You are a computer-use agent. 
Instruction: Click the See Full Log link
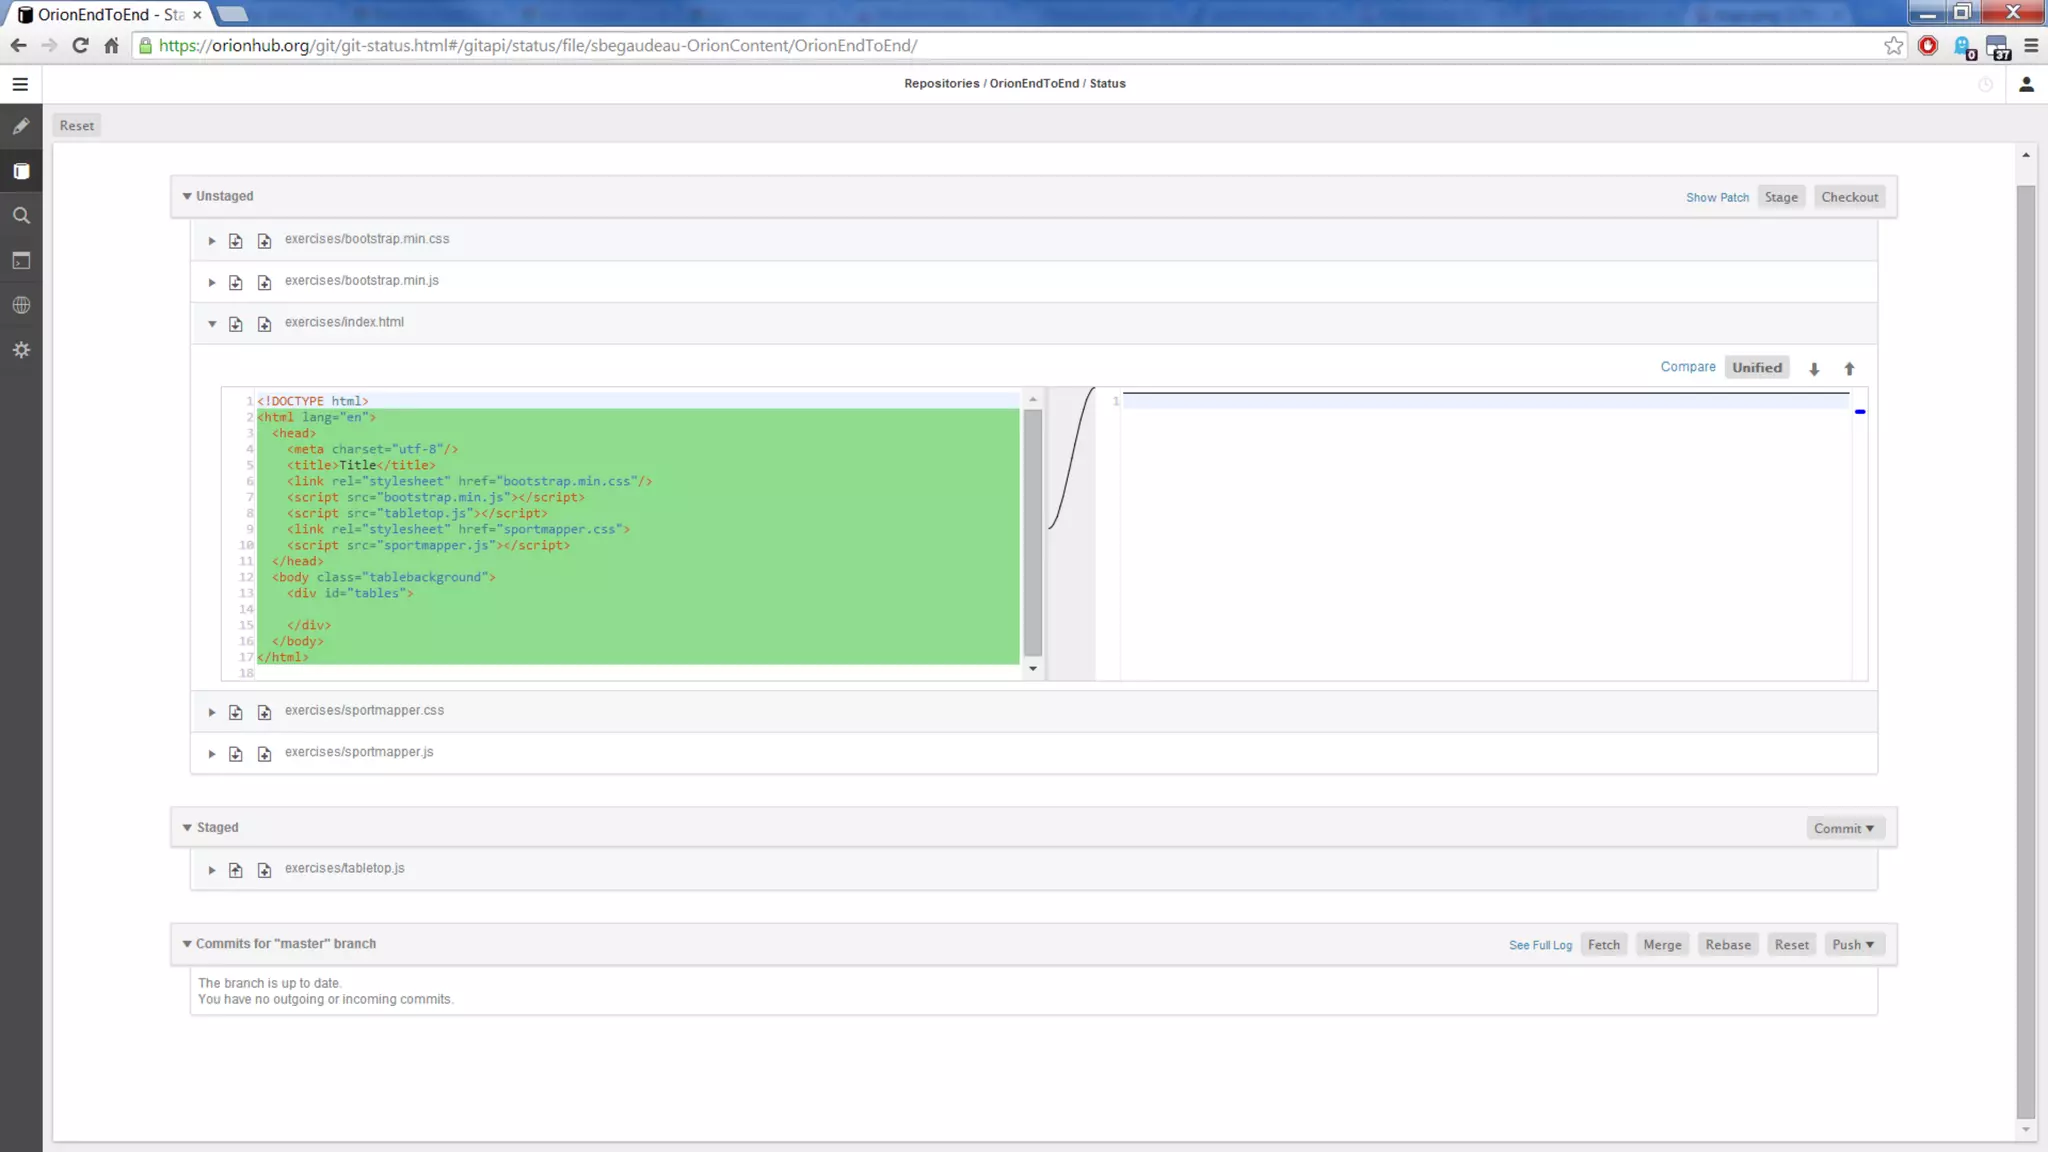[x=1540, y=945]
